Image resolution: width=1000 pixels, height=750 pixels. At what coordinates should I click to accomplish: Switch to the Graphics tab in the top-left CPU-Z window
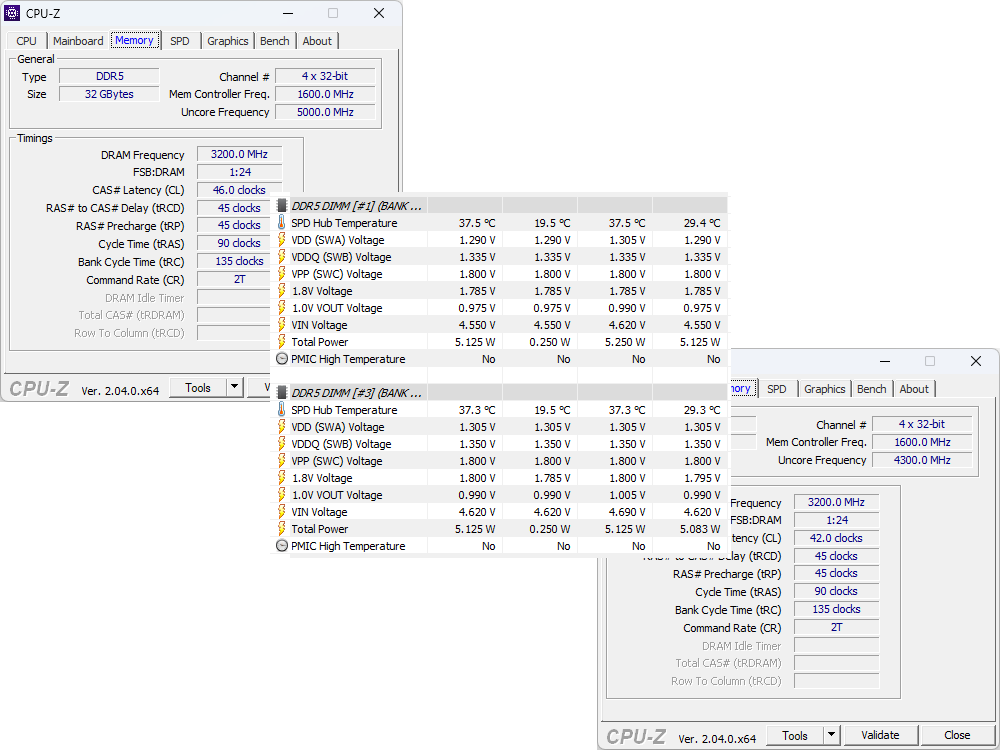228,41
